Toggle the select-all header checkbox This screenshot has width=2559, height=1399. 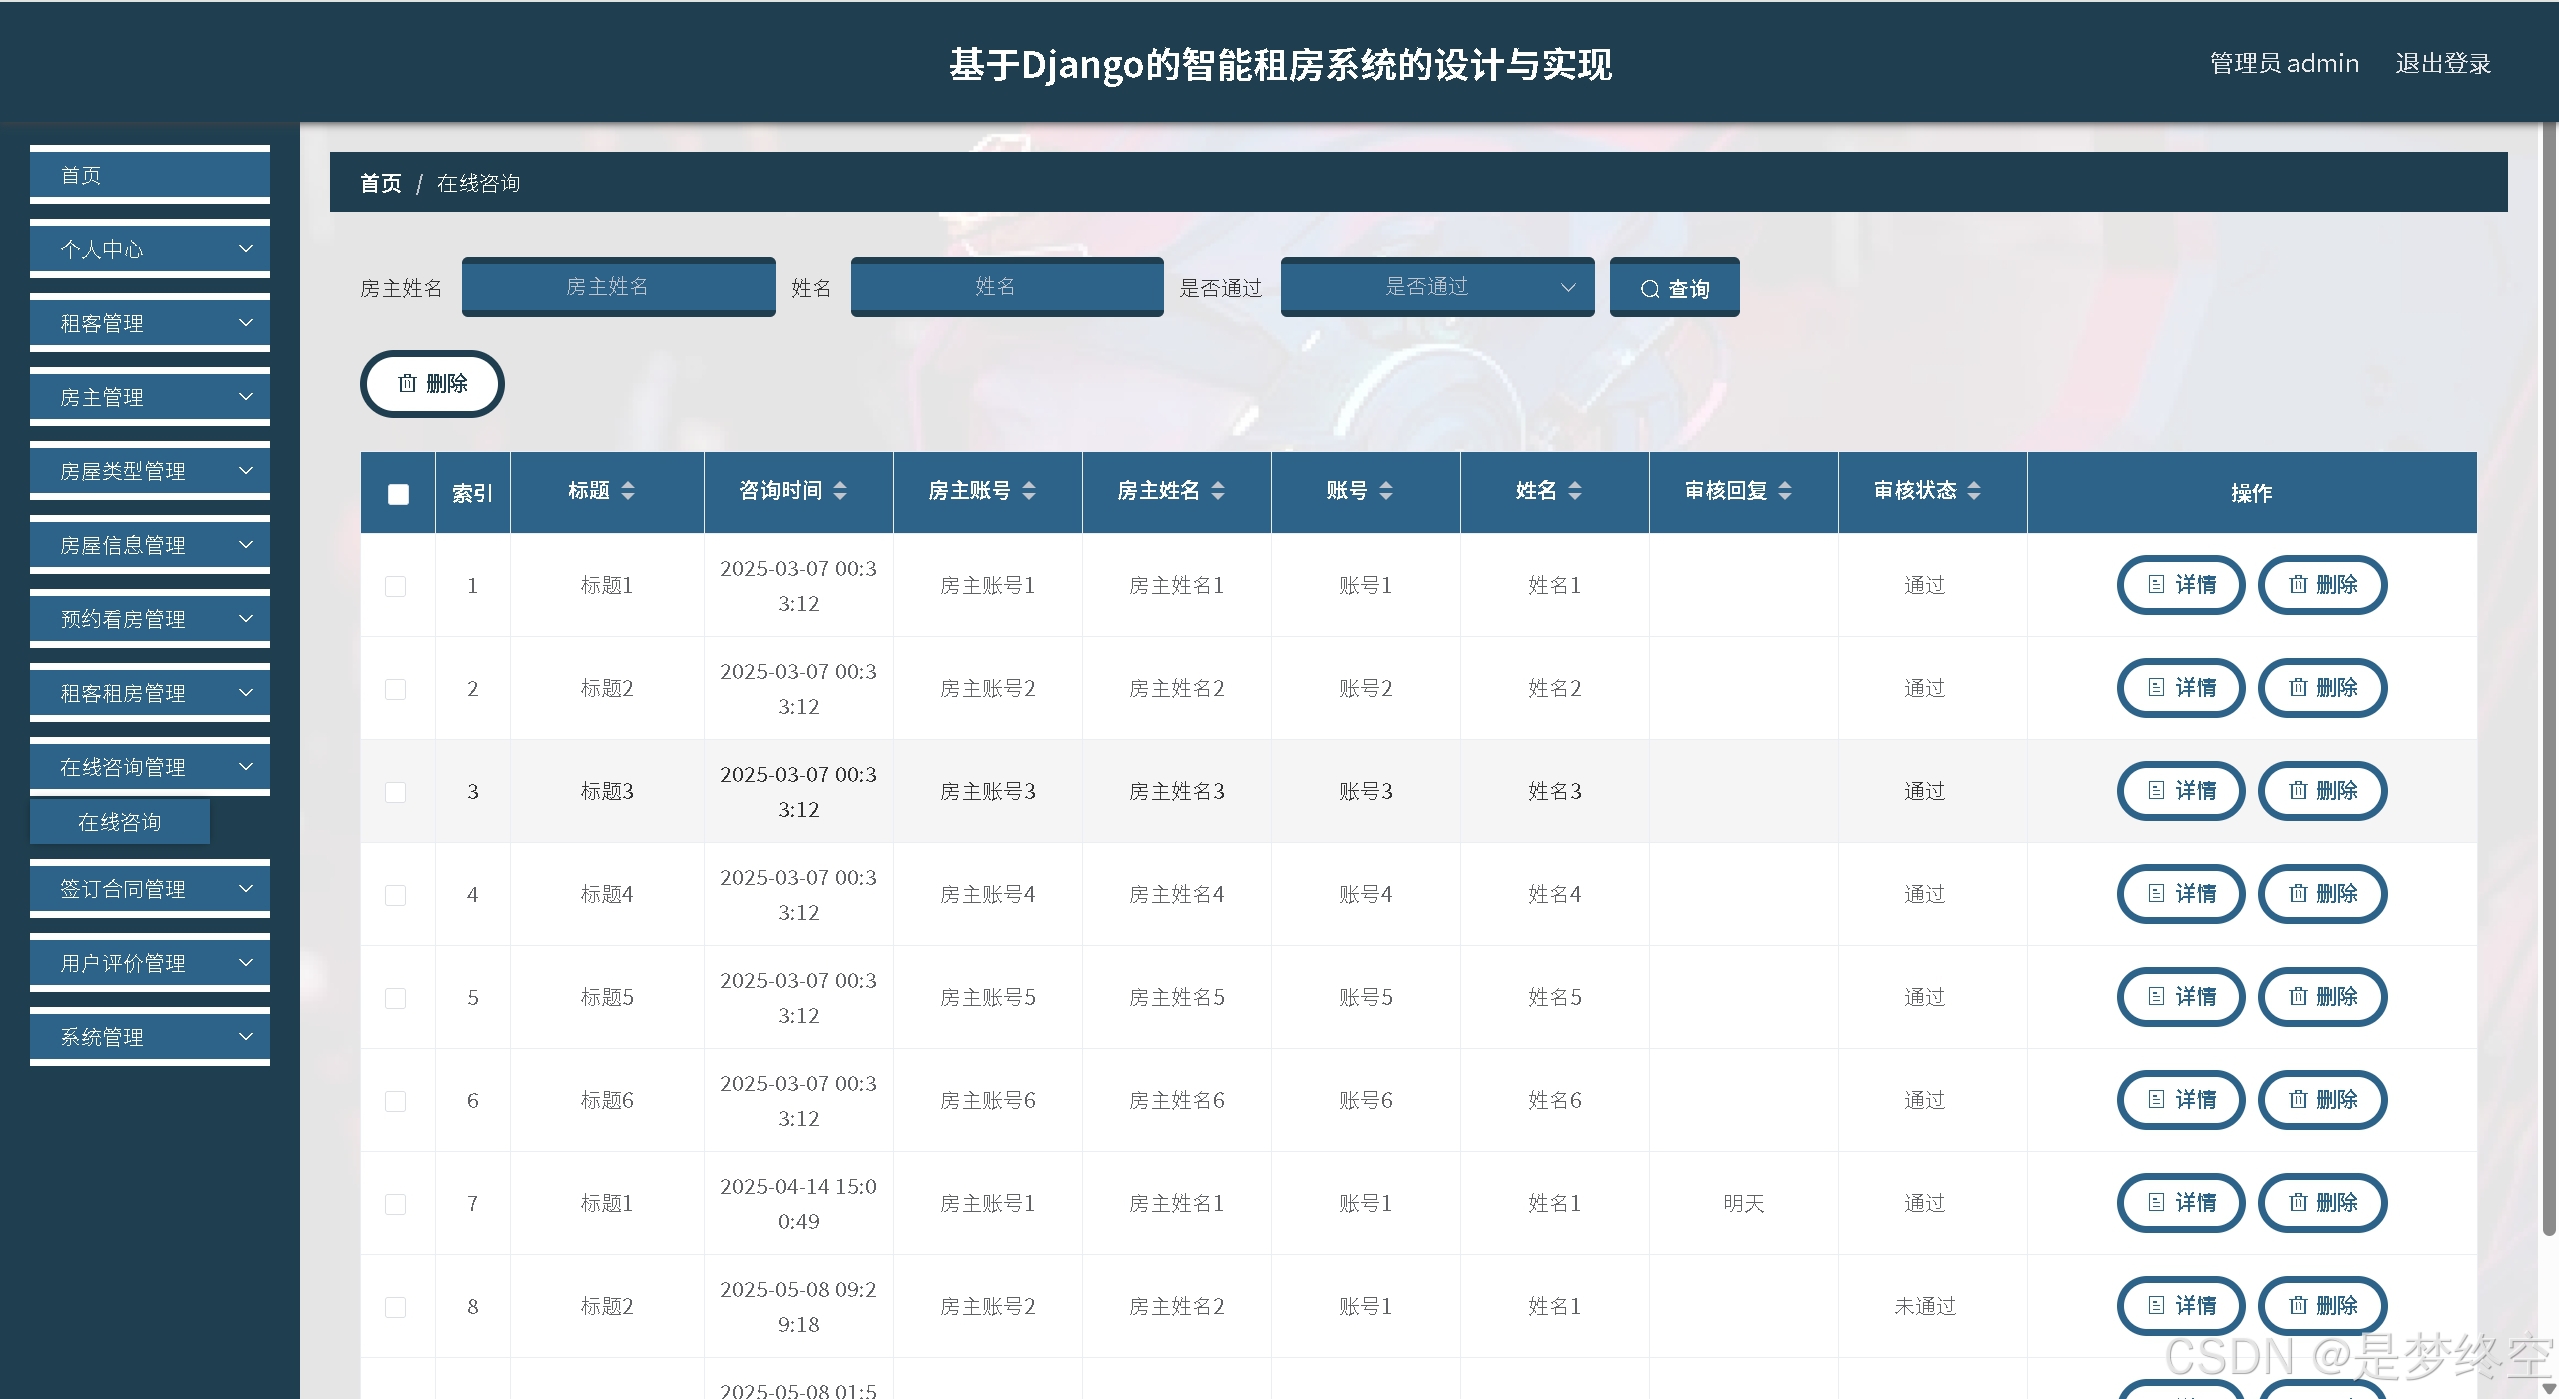[398, 494]
